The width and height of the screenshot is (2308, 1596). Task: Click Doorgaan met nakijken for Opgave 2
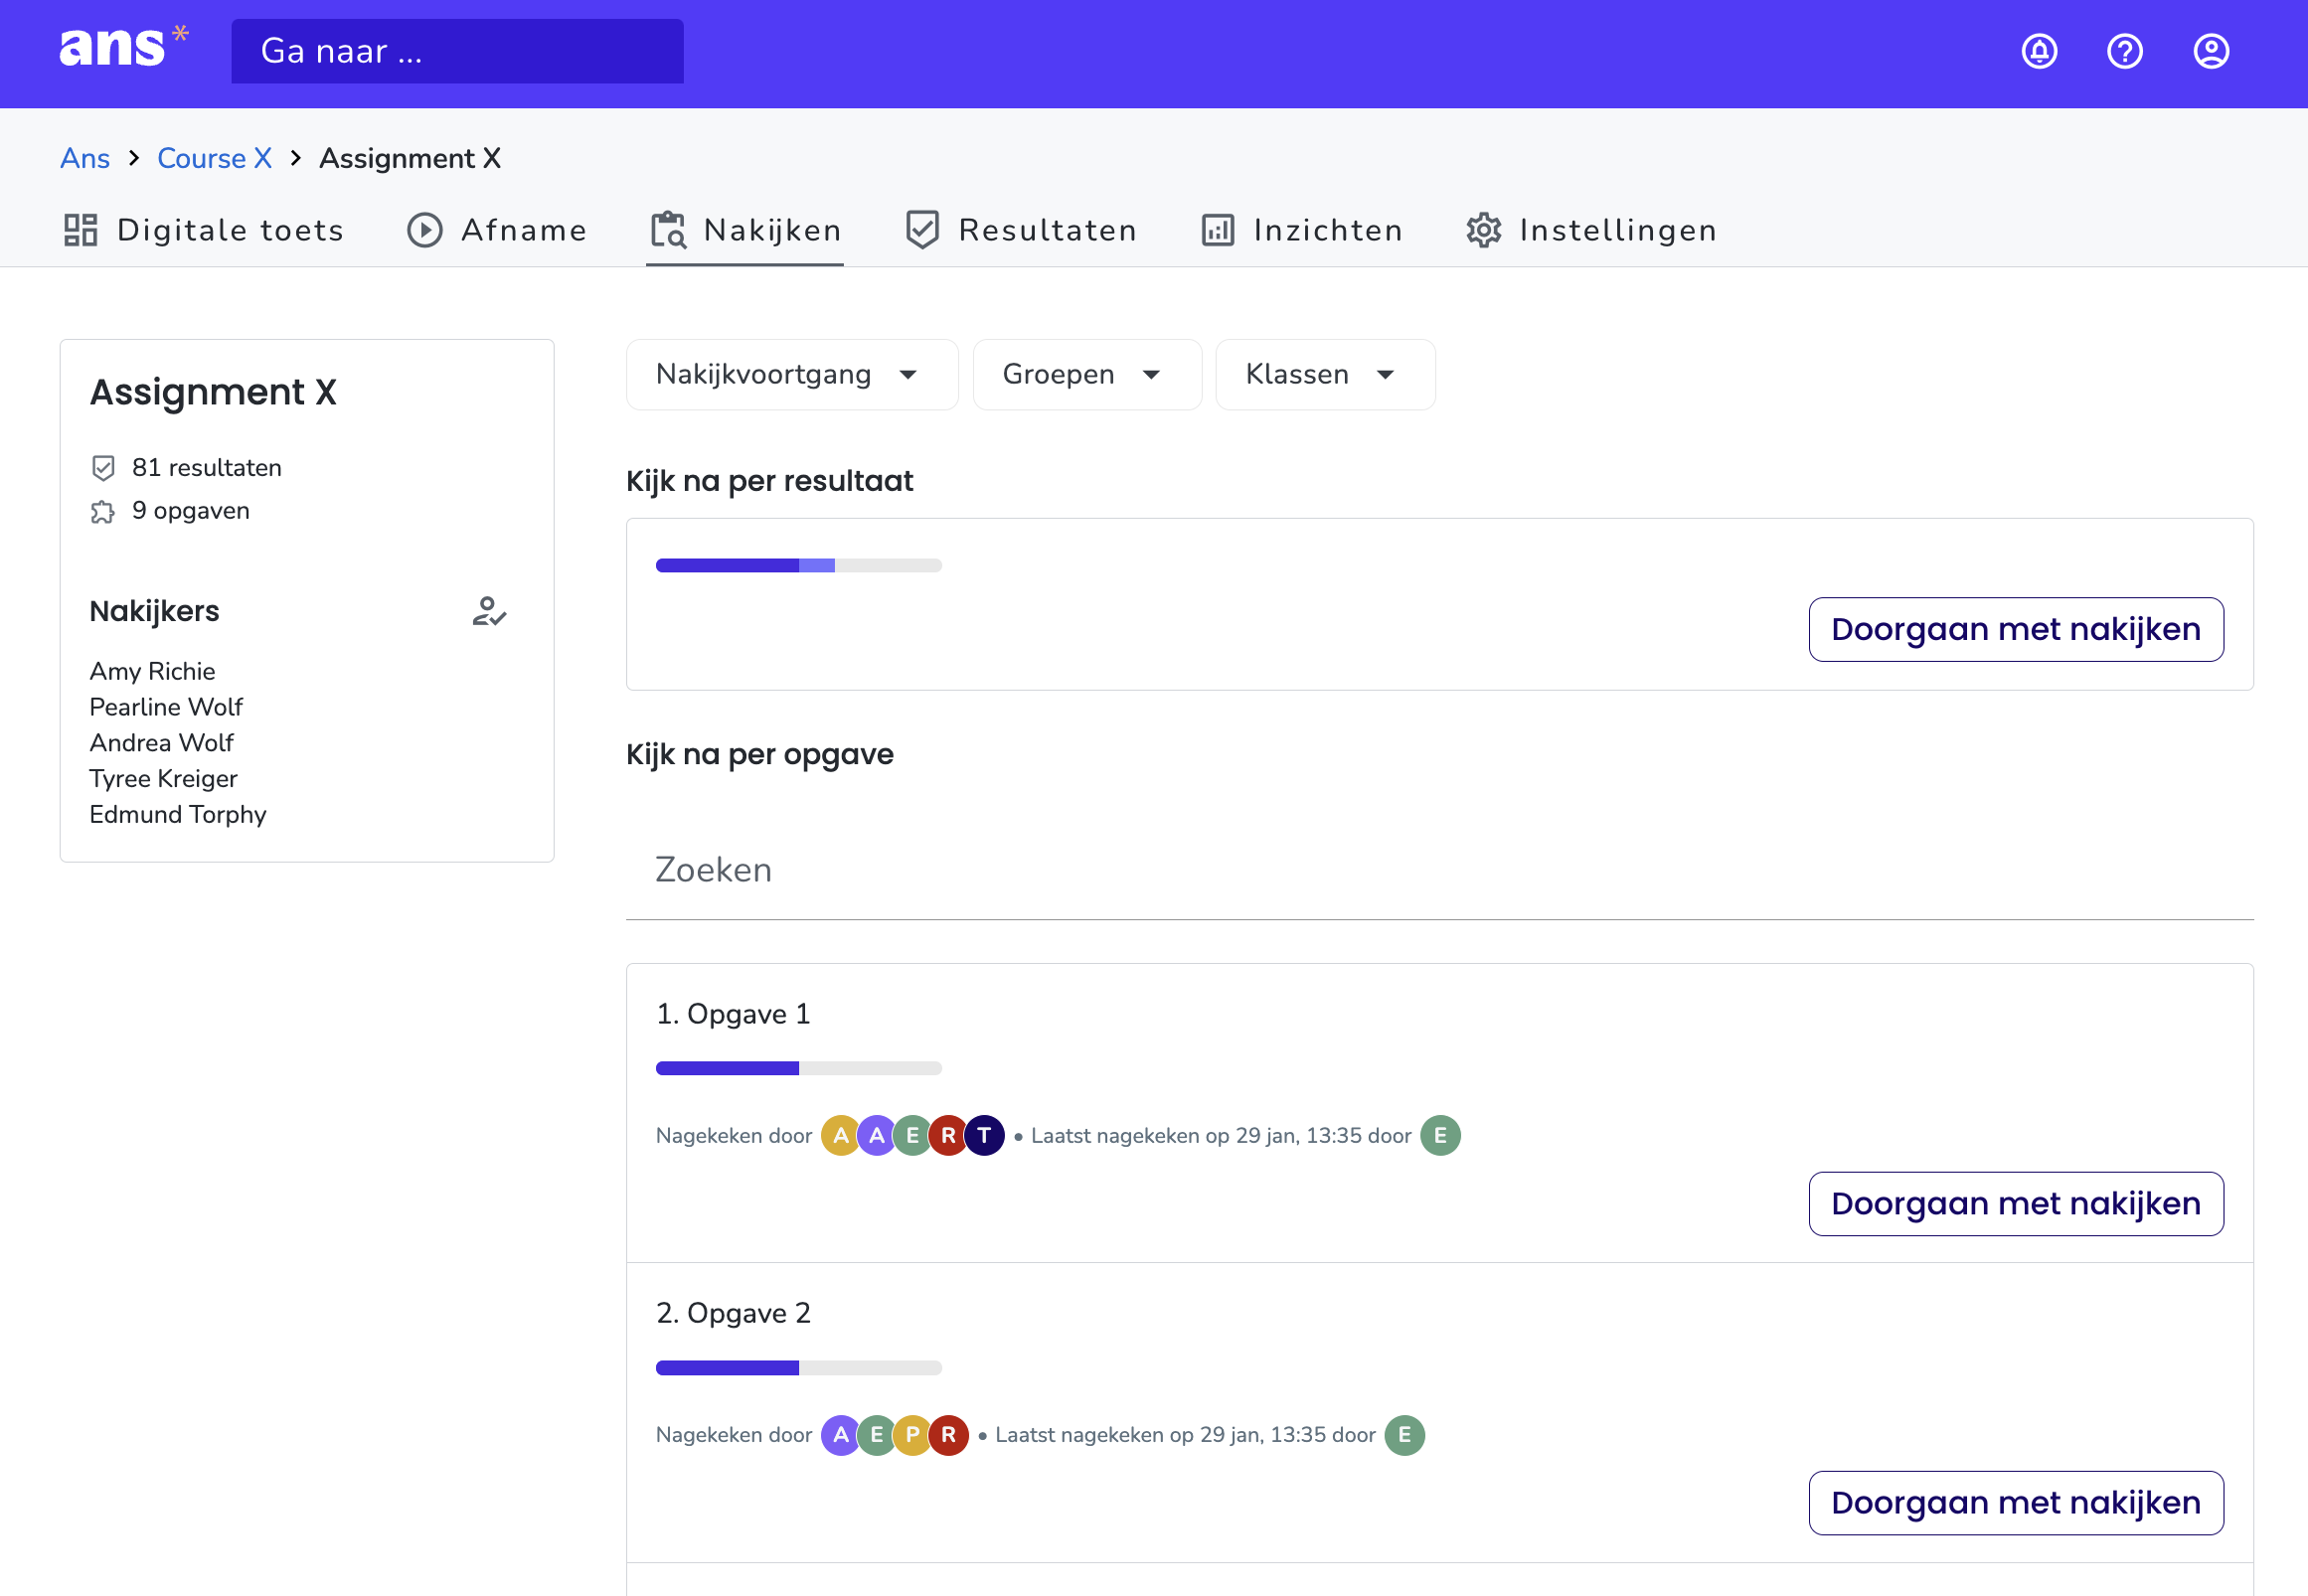pyautogui.click(x=2015, y=1502)
